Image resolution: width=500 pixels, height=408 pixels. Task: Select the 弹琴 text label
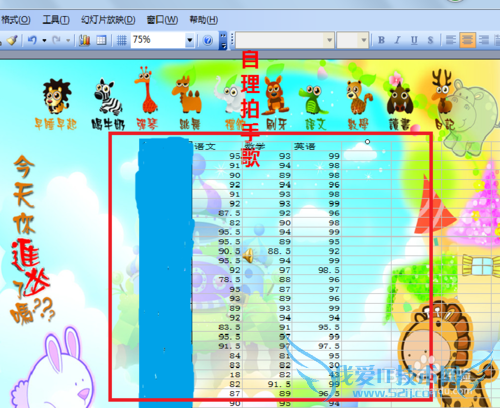[x=147, y=124]
